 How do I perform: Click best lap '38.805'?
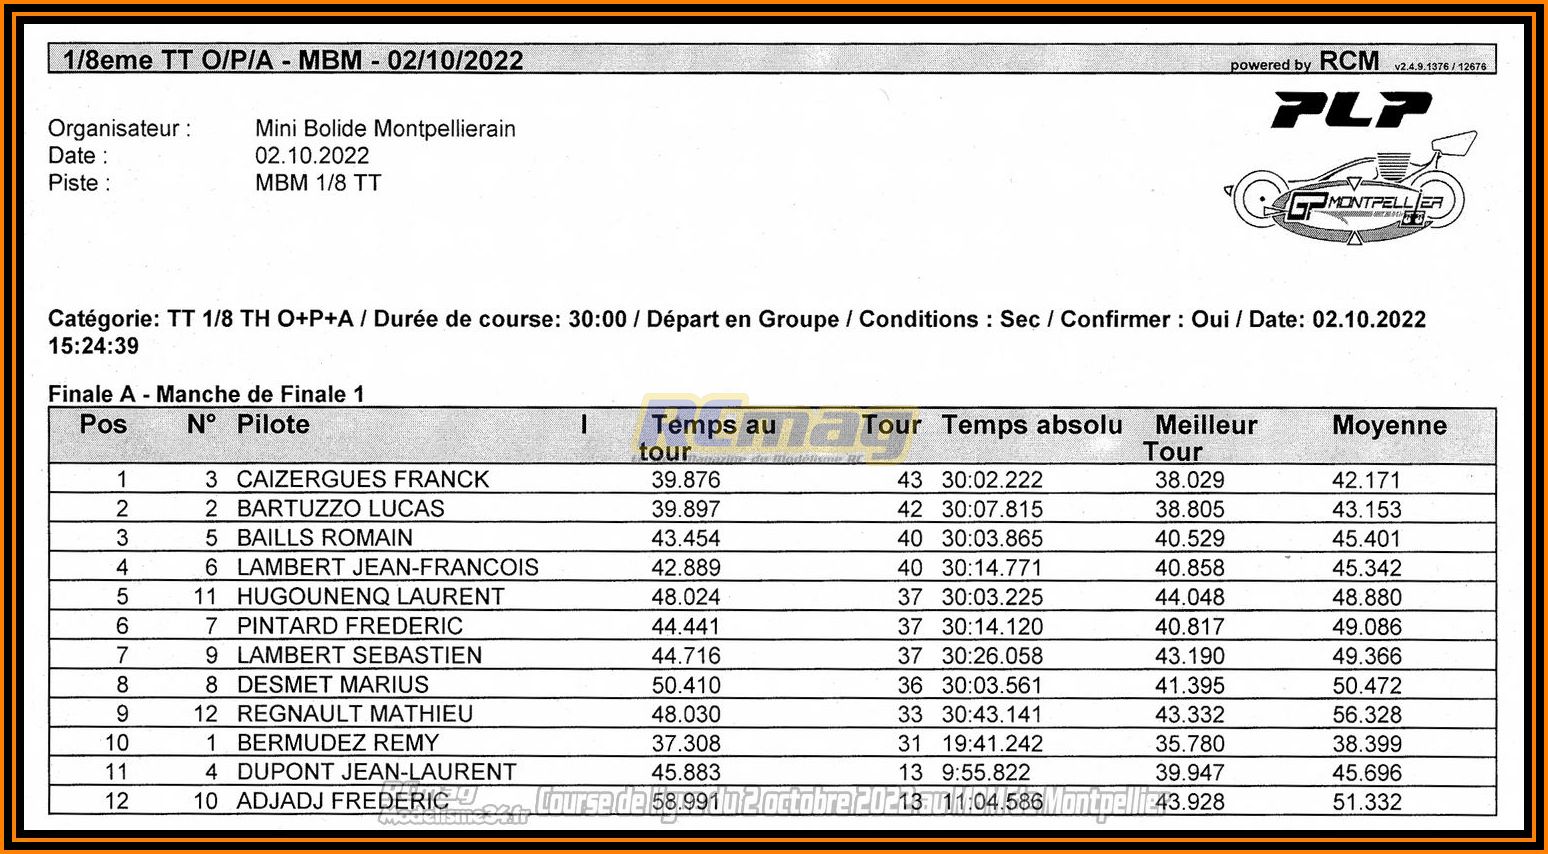1190,509
